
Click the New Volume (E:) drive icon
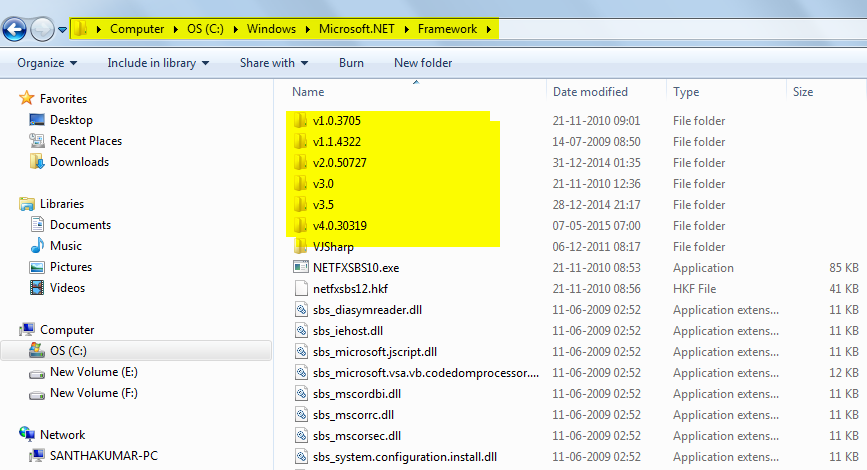tap(37, 373)
